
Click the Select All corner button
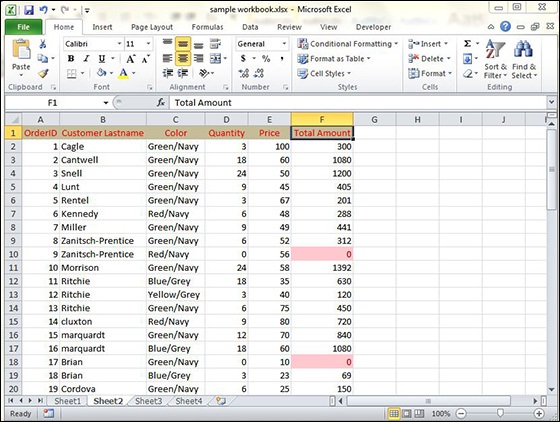pos(14,119)
